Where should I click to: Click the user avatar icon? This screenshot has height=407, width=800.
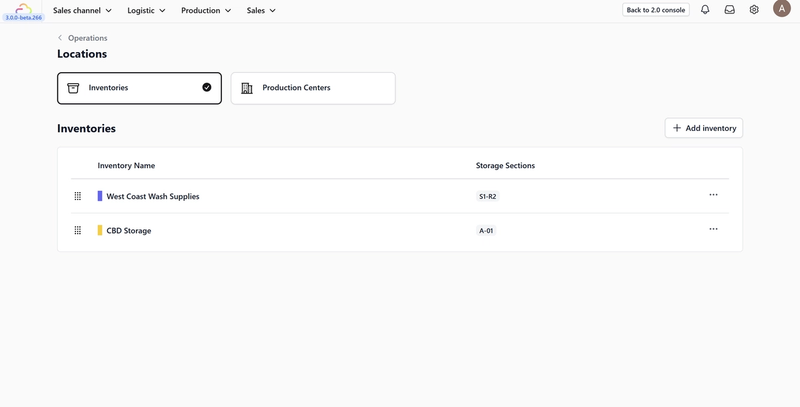[782, 10]
